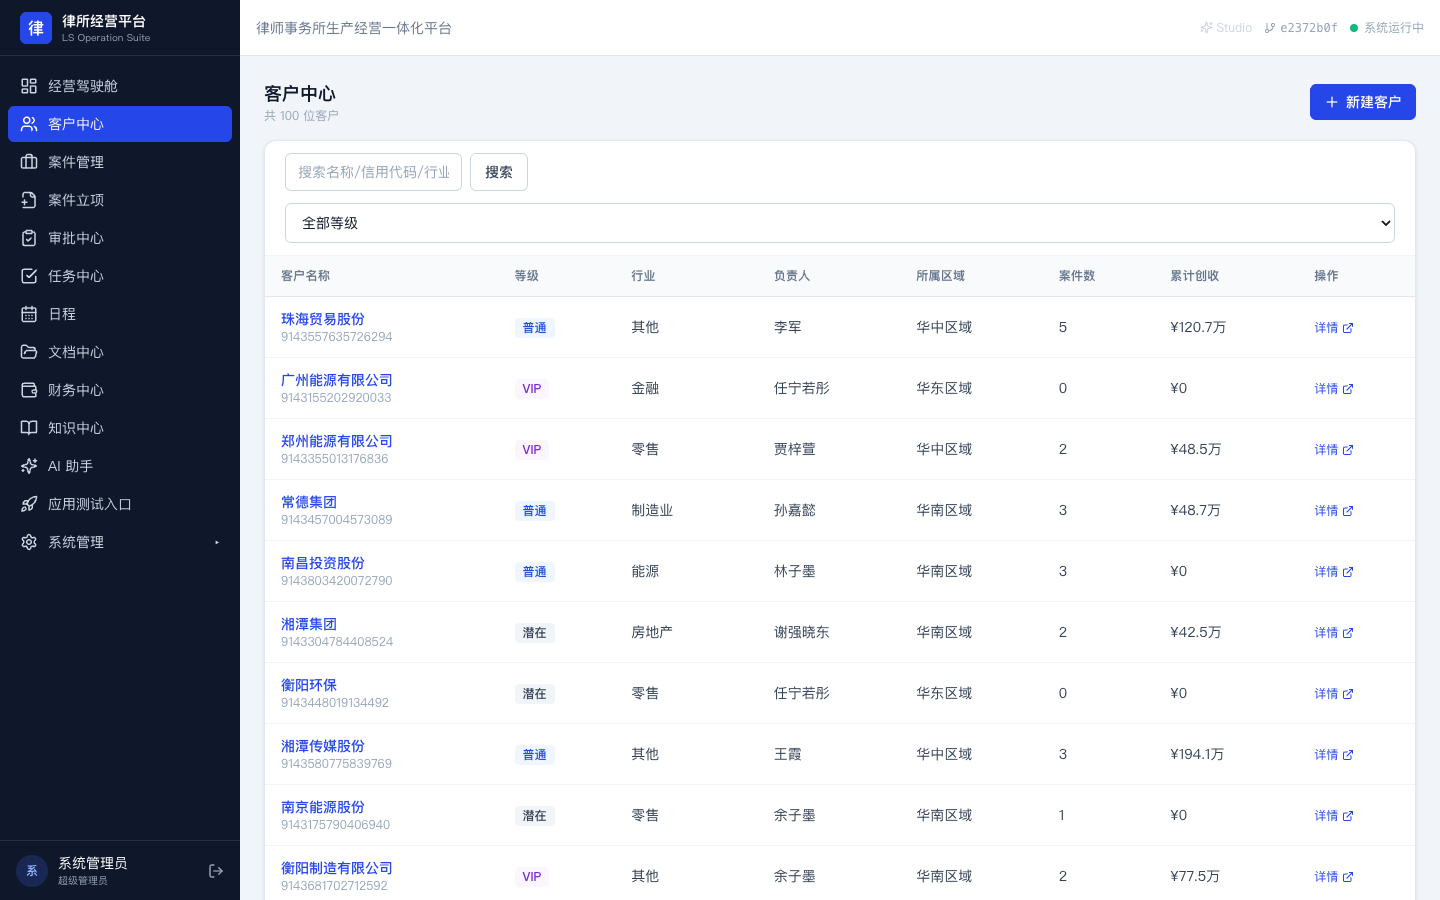Expand the 系统管理 submenu arrow
This screenshot has height=900, width=1440.
click(217, 542)
